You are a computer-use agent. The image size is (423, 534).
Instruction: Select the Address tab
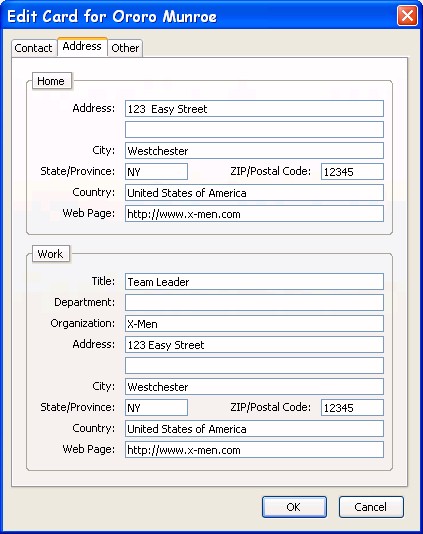click(82, 46)
